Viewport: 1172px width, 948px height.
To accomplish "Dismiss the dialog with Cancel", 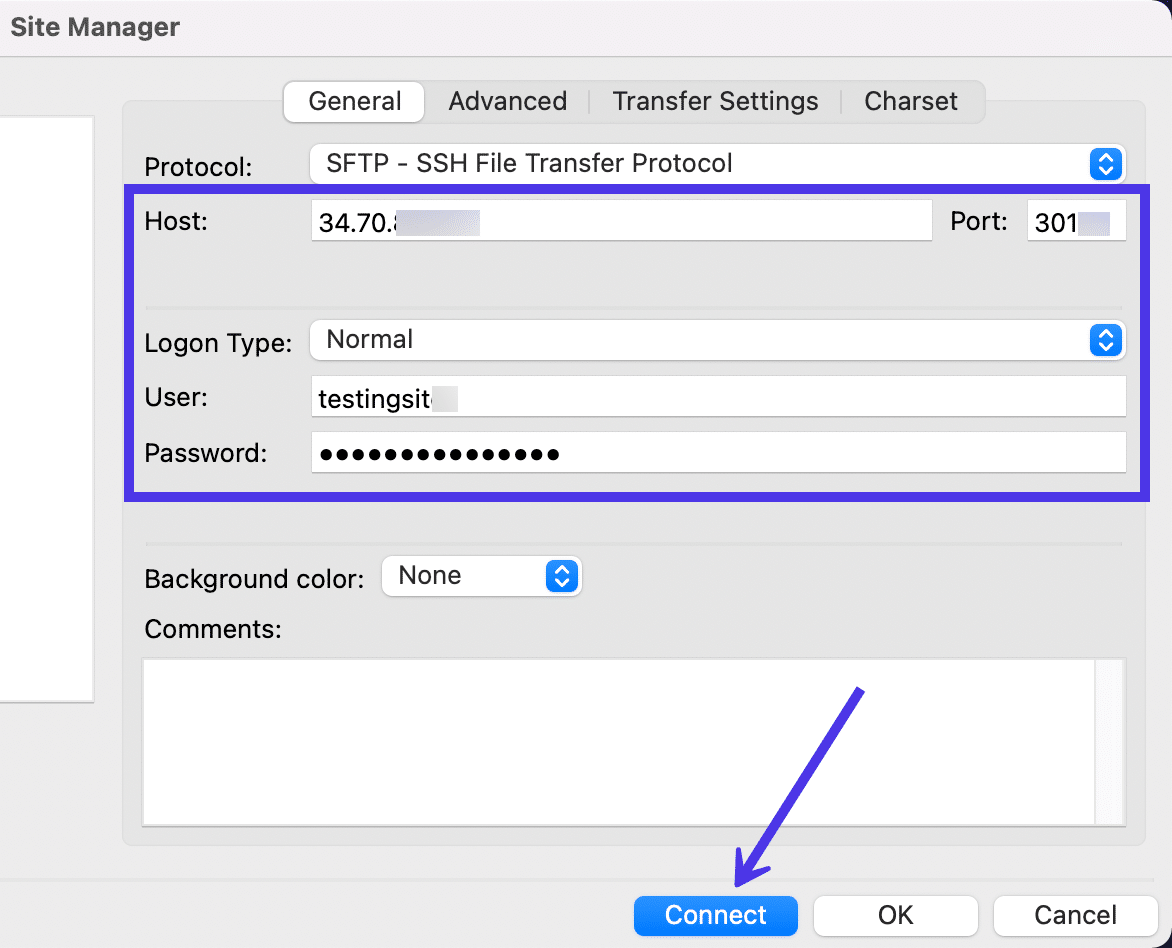I will tap(1075, 915).
